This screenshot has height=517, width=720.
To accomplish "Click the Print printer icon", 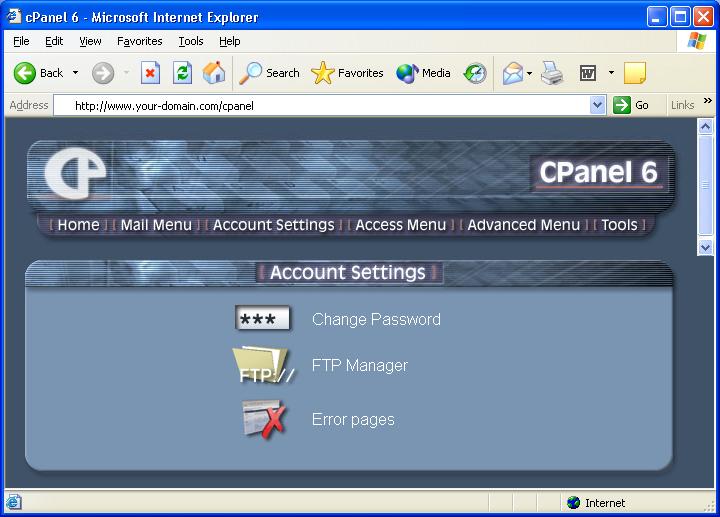I will click(x=552, y=73).
